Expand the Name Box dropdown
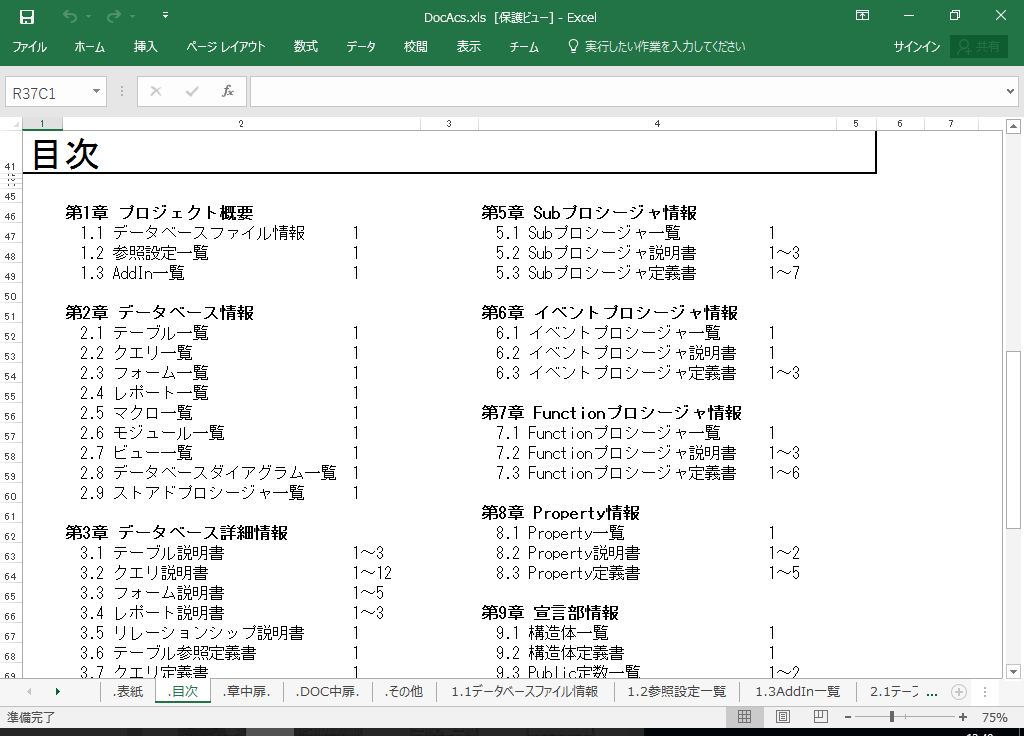1024x736 pixels. point(97,92)
